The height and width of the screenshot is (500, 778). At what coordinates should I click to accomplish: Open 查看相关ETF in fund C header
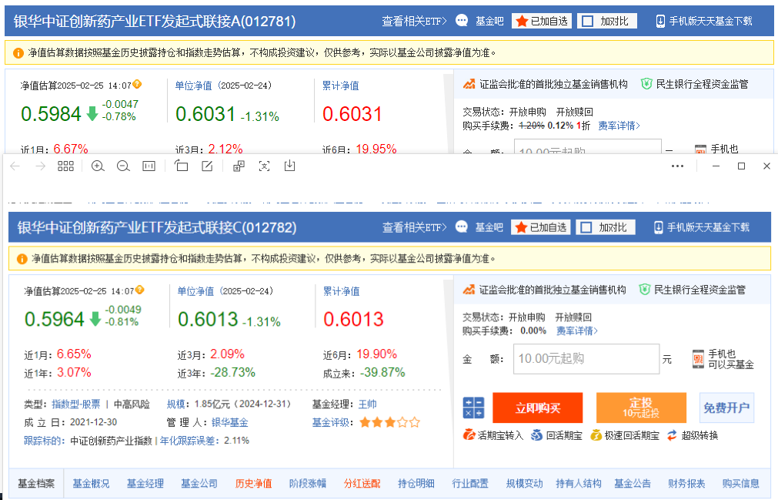414,228
